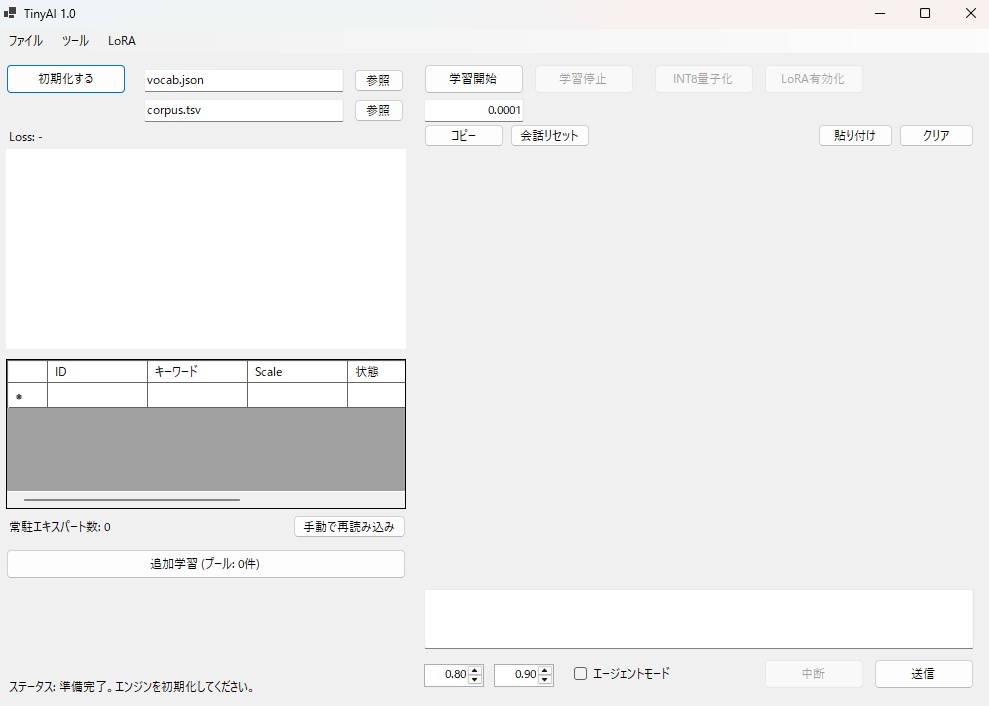Click the 学習停止 button
Screen dimensions: 989x706
click(x=583, y=79)
